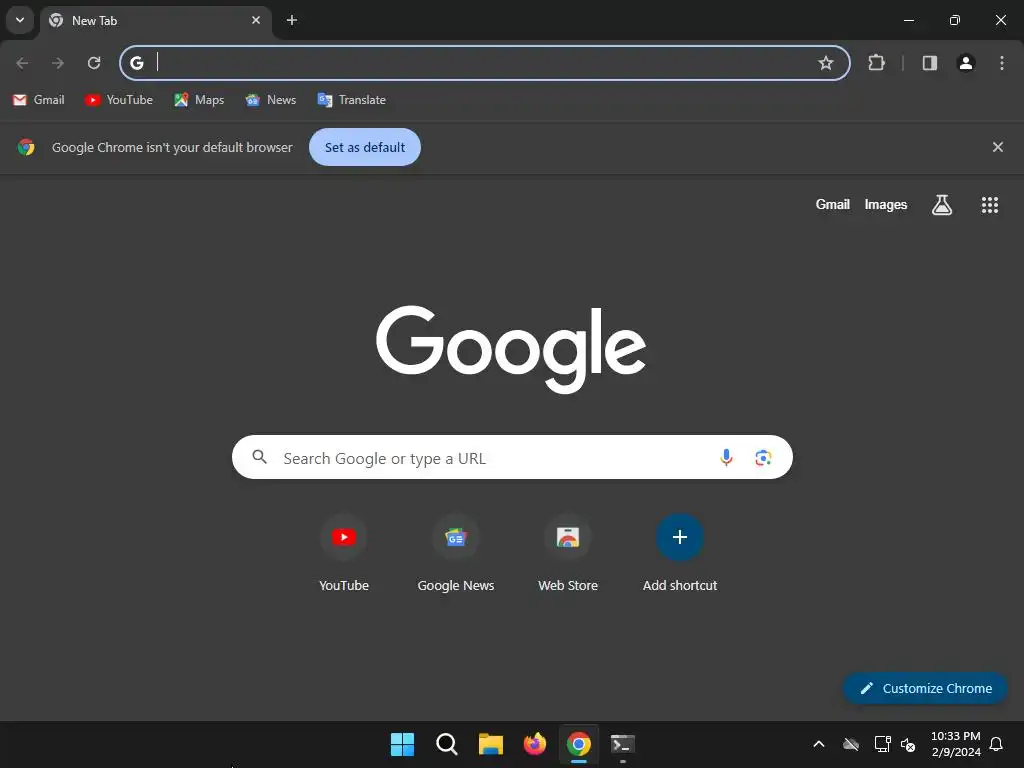Image resolution: width=1024 pixels, height=768 pixels.
Task: Open clock showing 10:33 PM
Action: pos(955,744)
